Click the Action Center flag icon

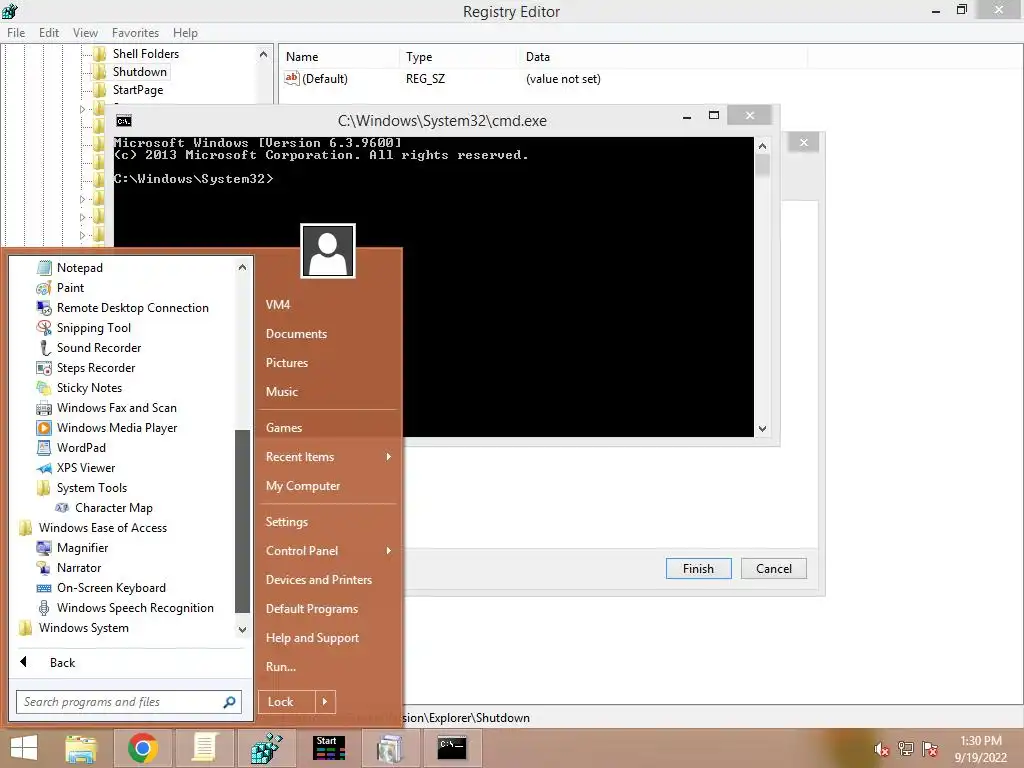pos(930,749)
